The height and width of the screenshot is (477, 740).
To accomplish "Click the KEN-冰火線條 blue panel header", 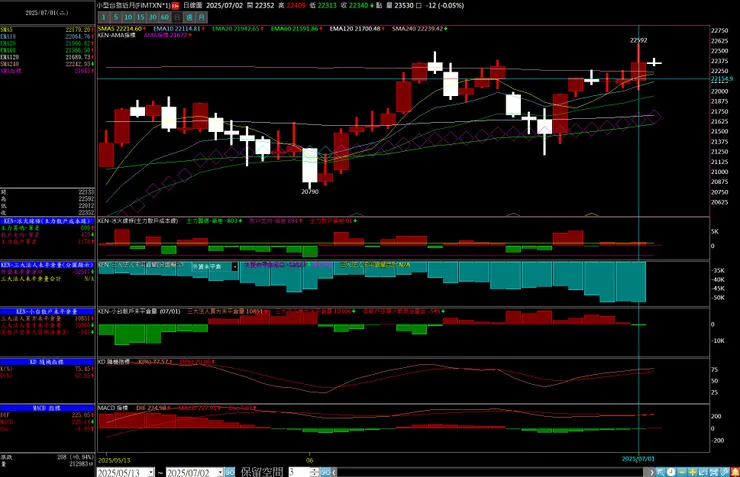I will tap(47, 221).
